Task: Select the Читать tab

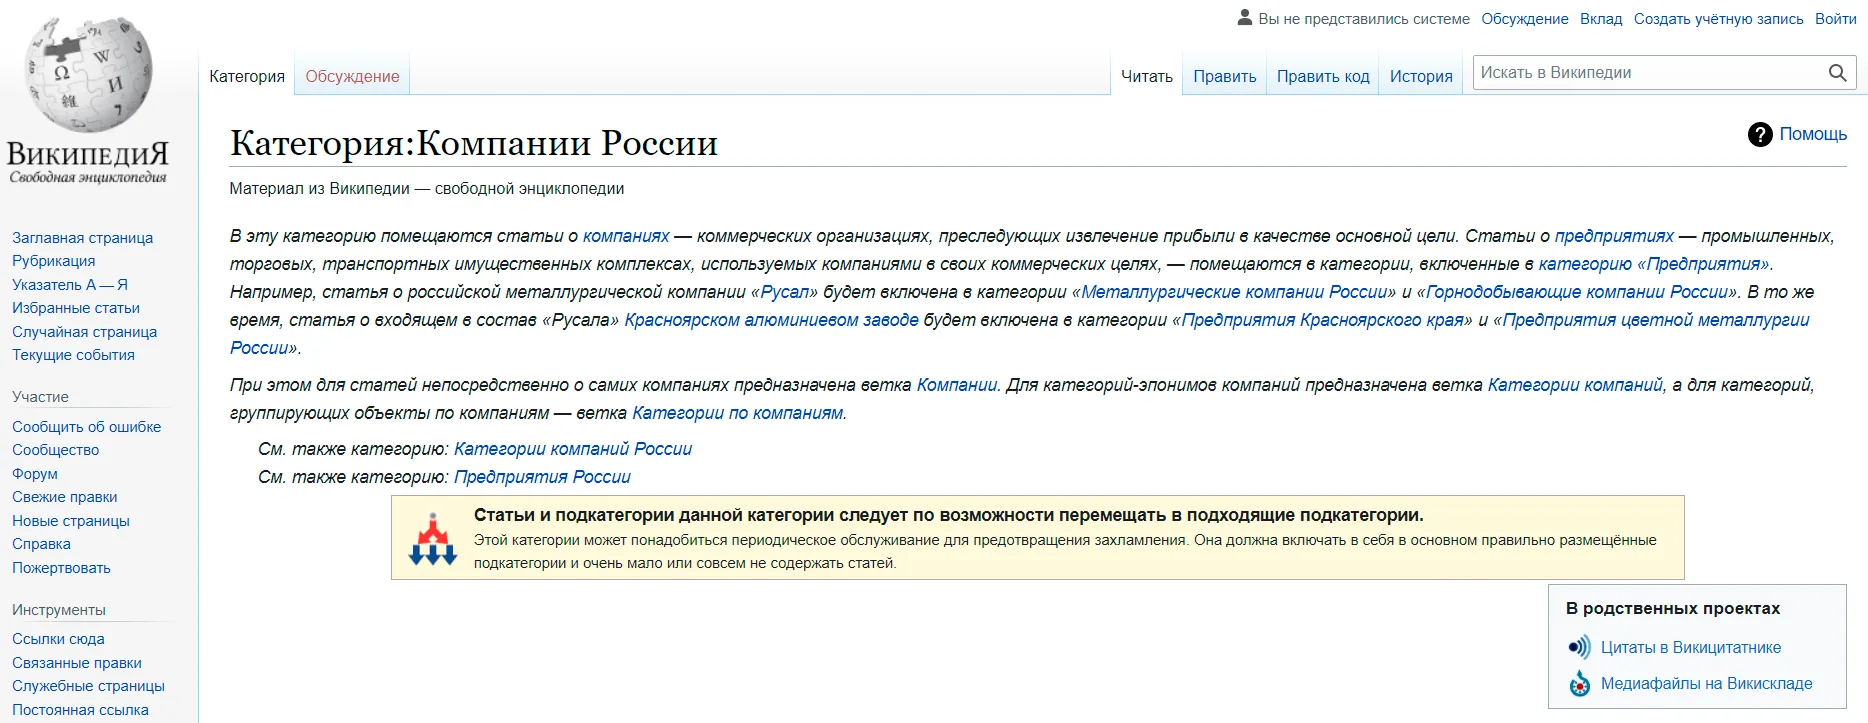Action: [x=1147, y=76]
